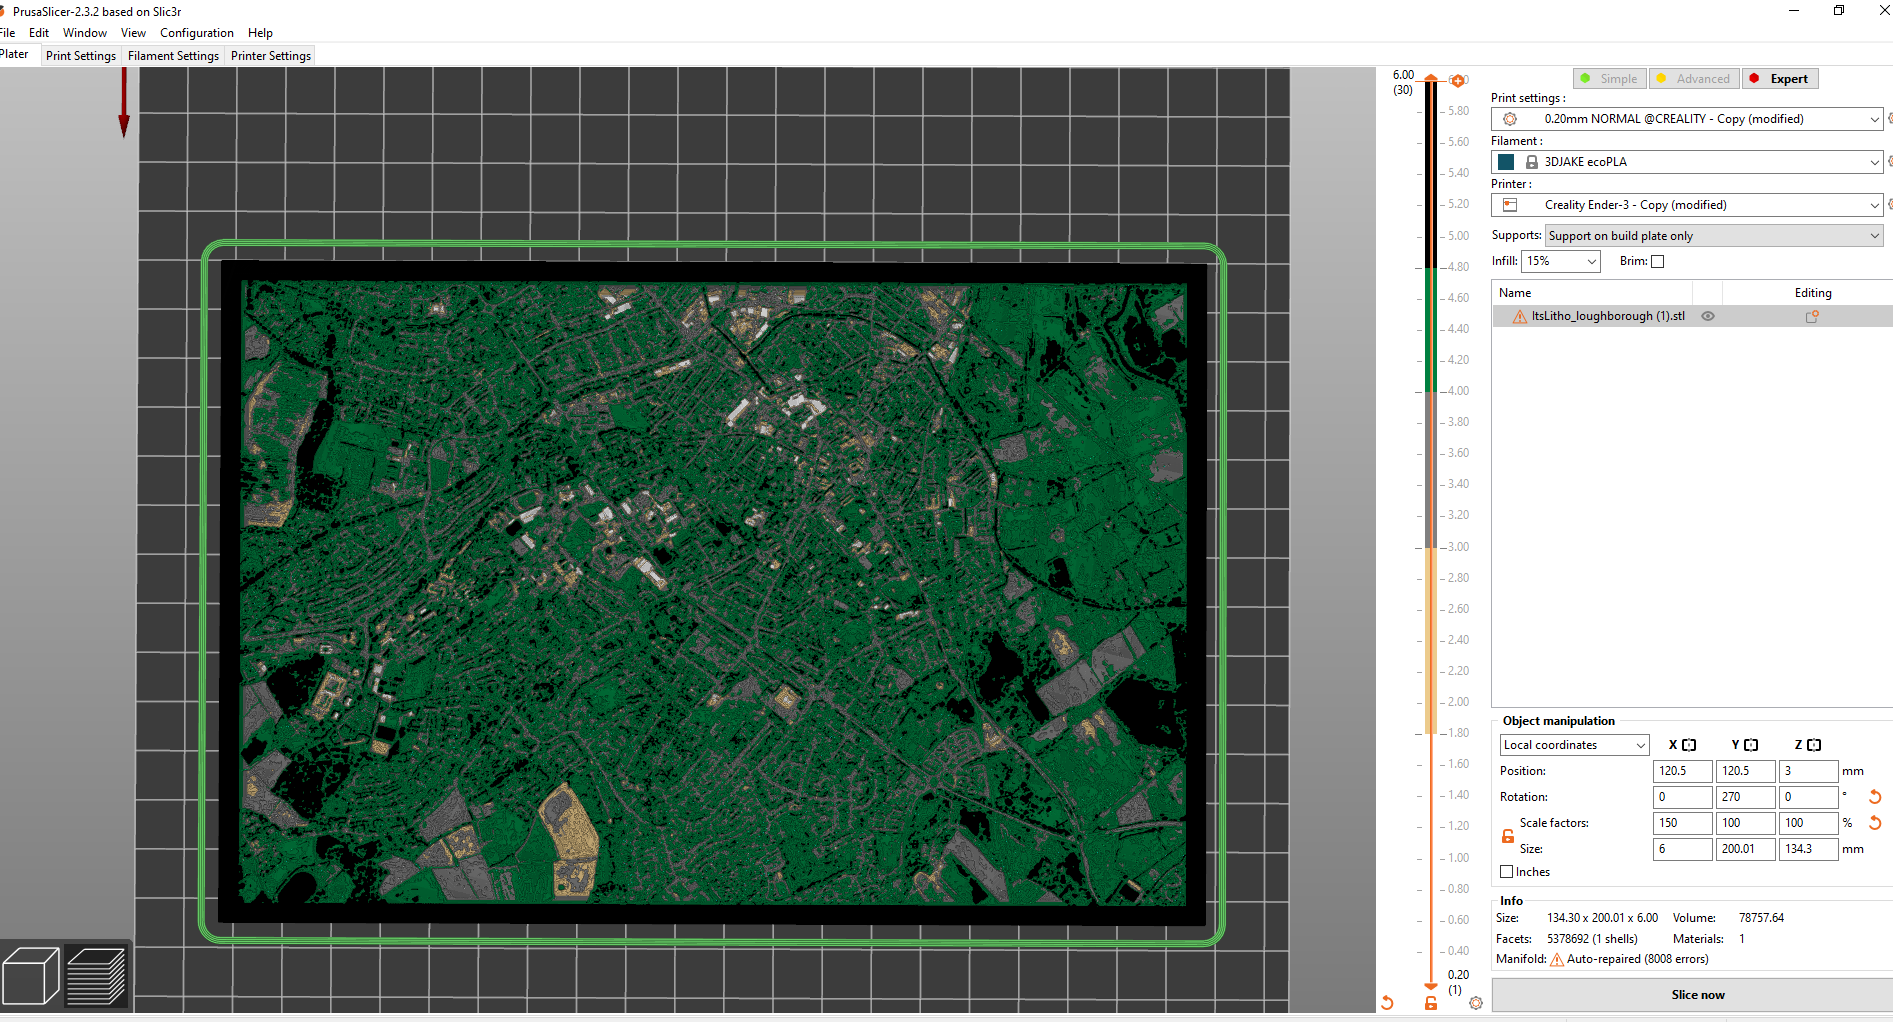Image resolution: width=1893 pixels, height=1022 pixels.
Task: Switch to the Filament Settings tab
Action: coord(172,56)
